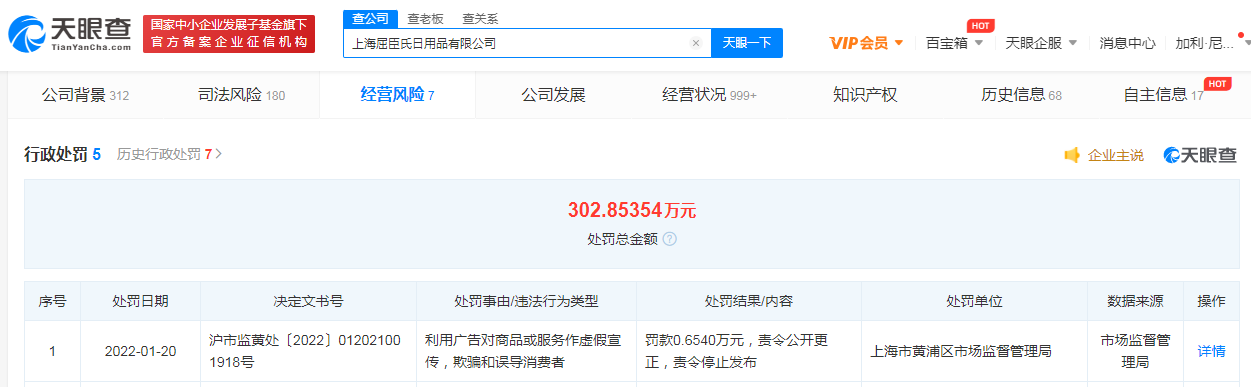Open the 百宝箱 dropdown menu
This screenshot has height=387, width=1251.
[x=955, y=43]
